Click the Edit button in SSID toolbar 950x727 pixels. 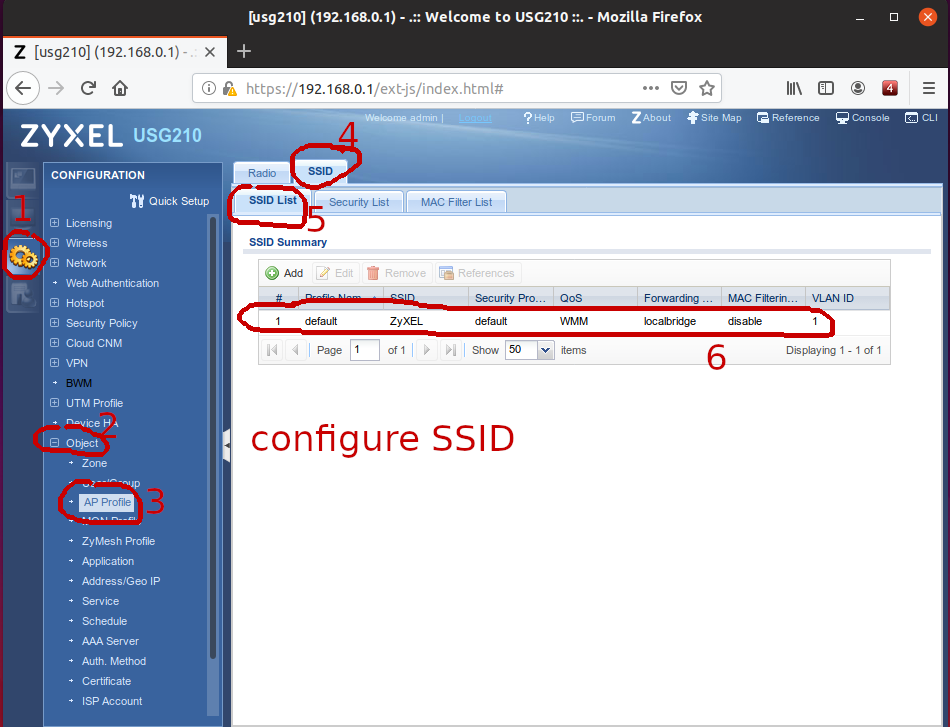[x=336, y=273]
